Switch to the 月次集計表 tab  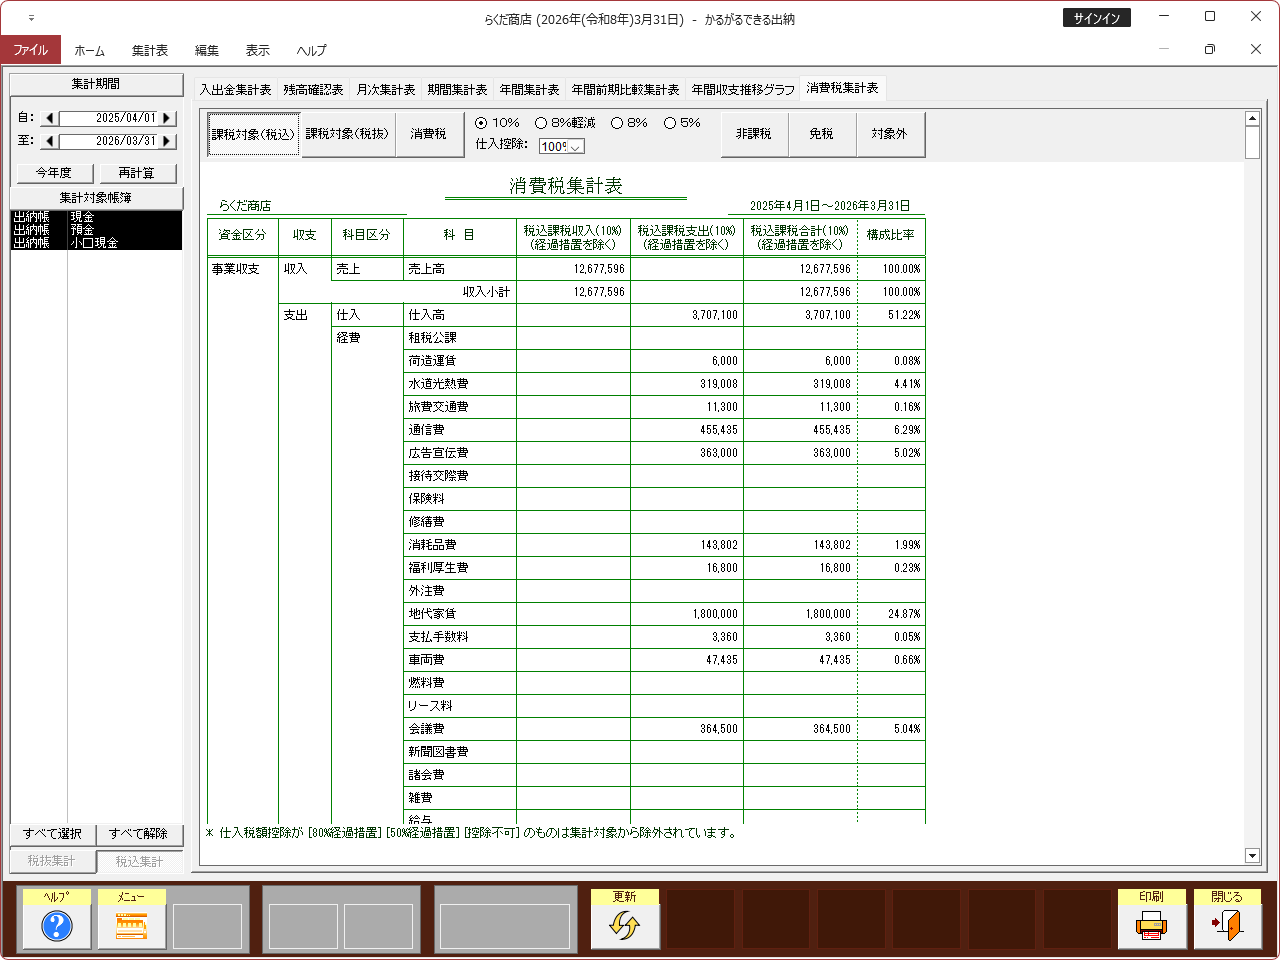click(x=385, y=90)
